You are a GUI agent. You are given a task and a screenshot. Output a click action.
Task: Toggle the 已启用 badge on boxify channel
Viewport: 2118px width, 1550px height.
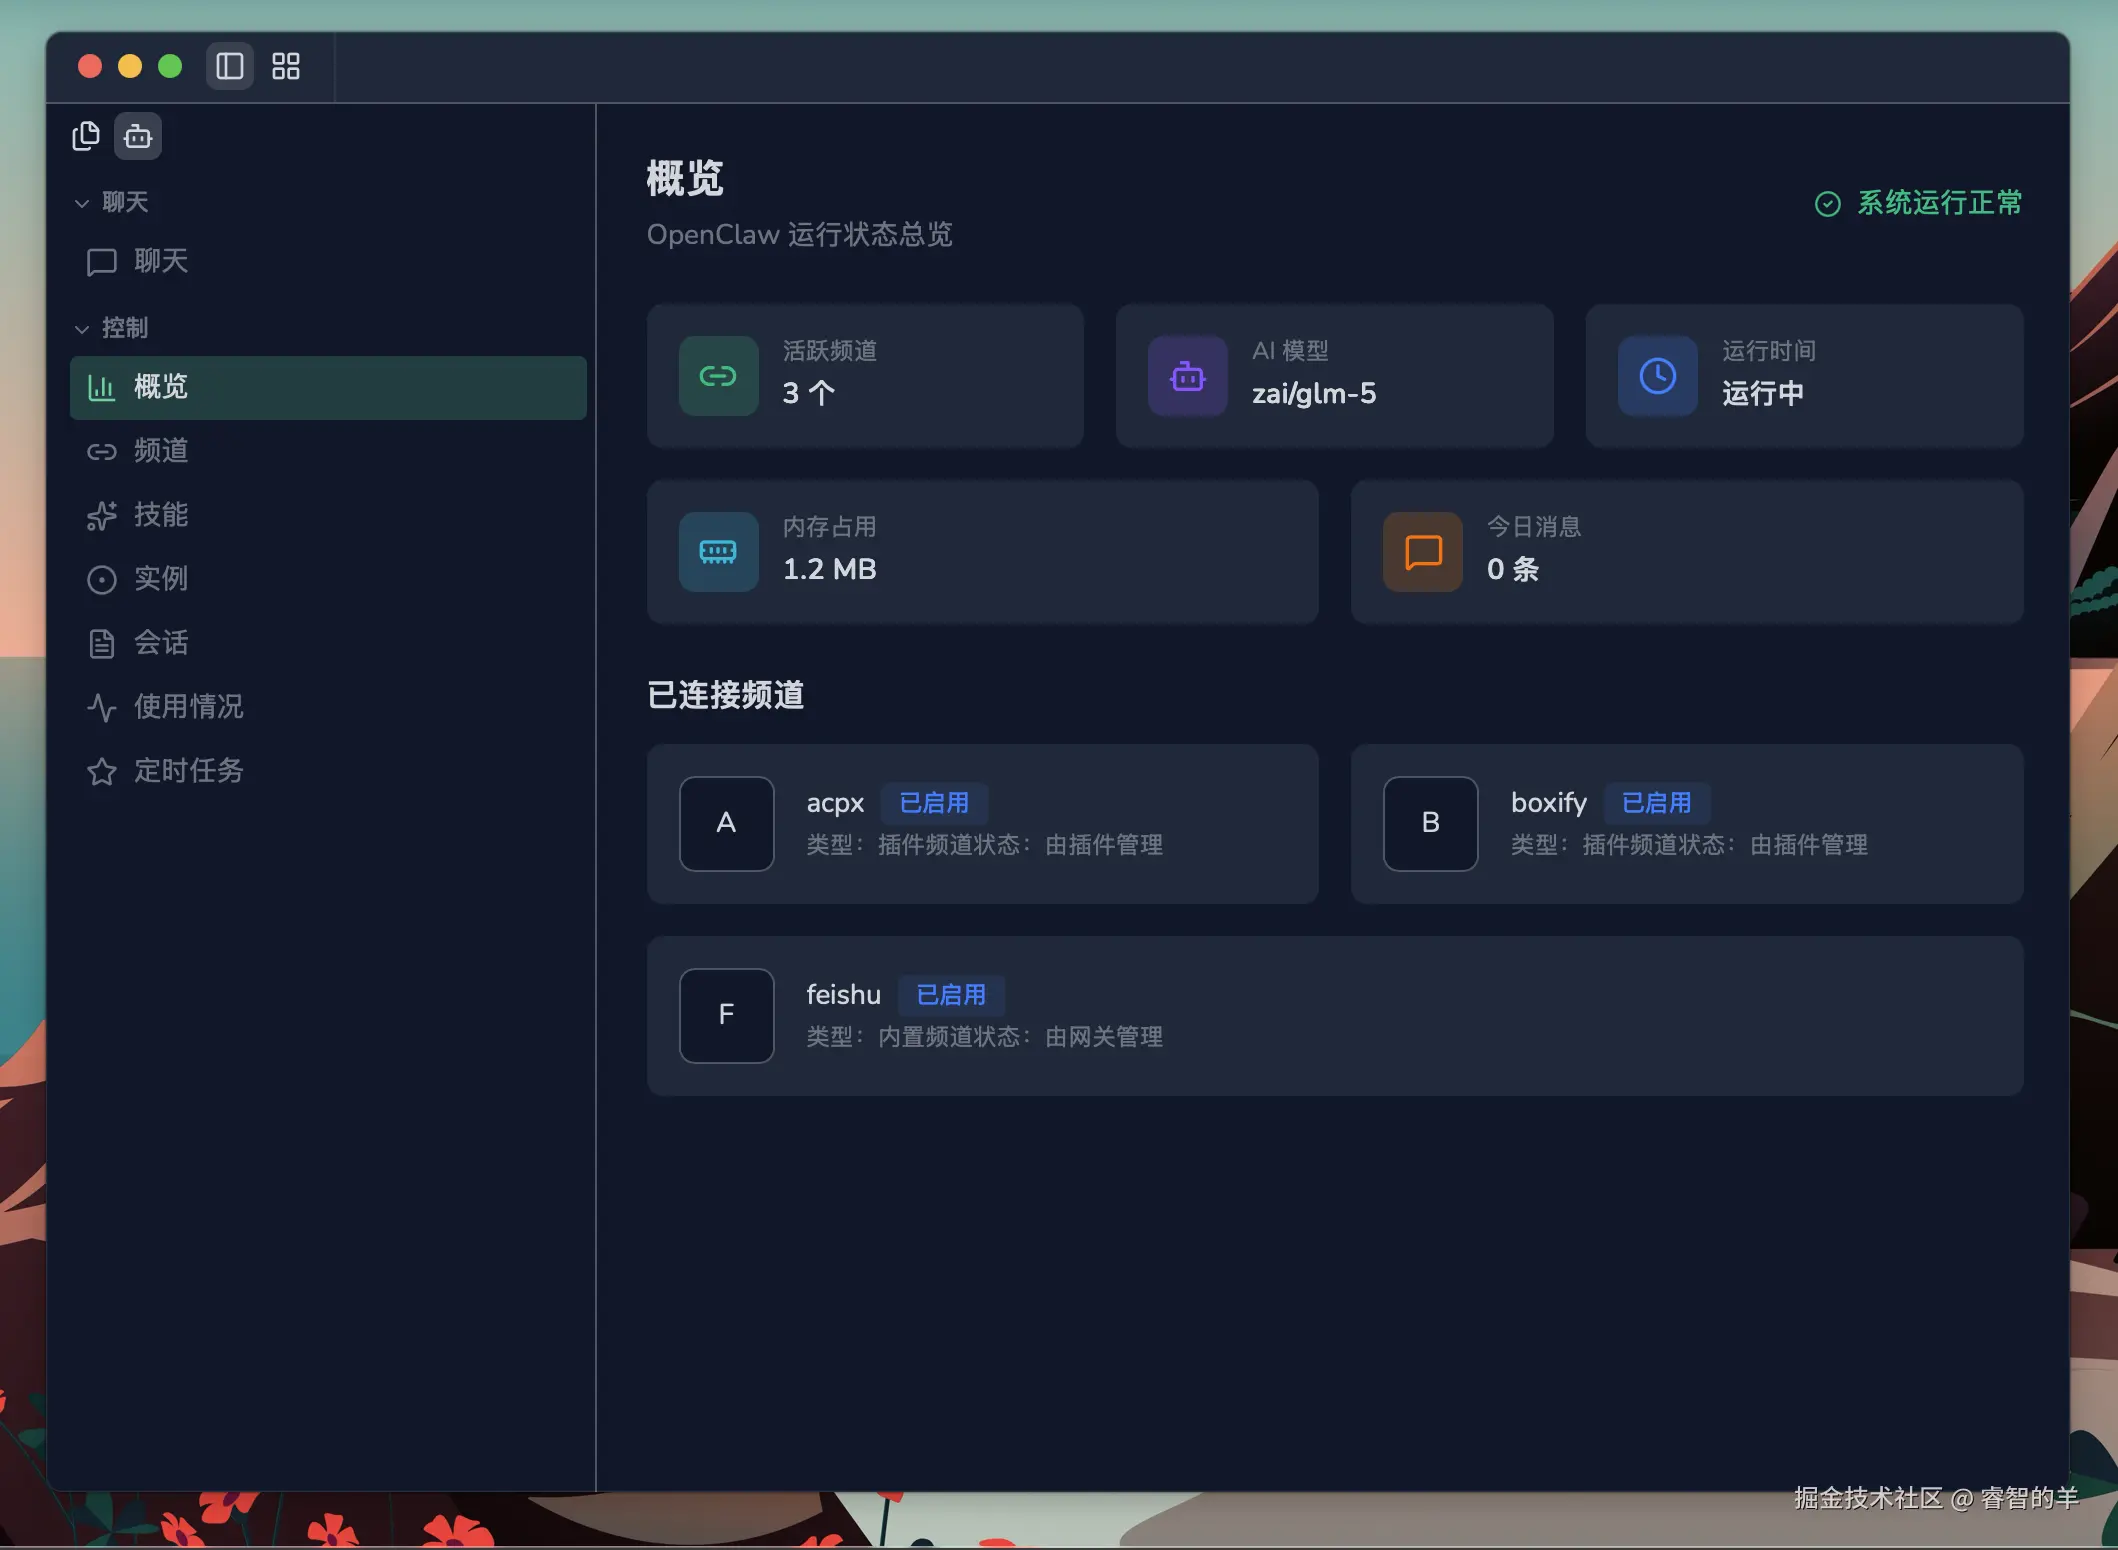click(1656, 803)
